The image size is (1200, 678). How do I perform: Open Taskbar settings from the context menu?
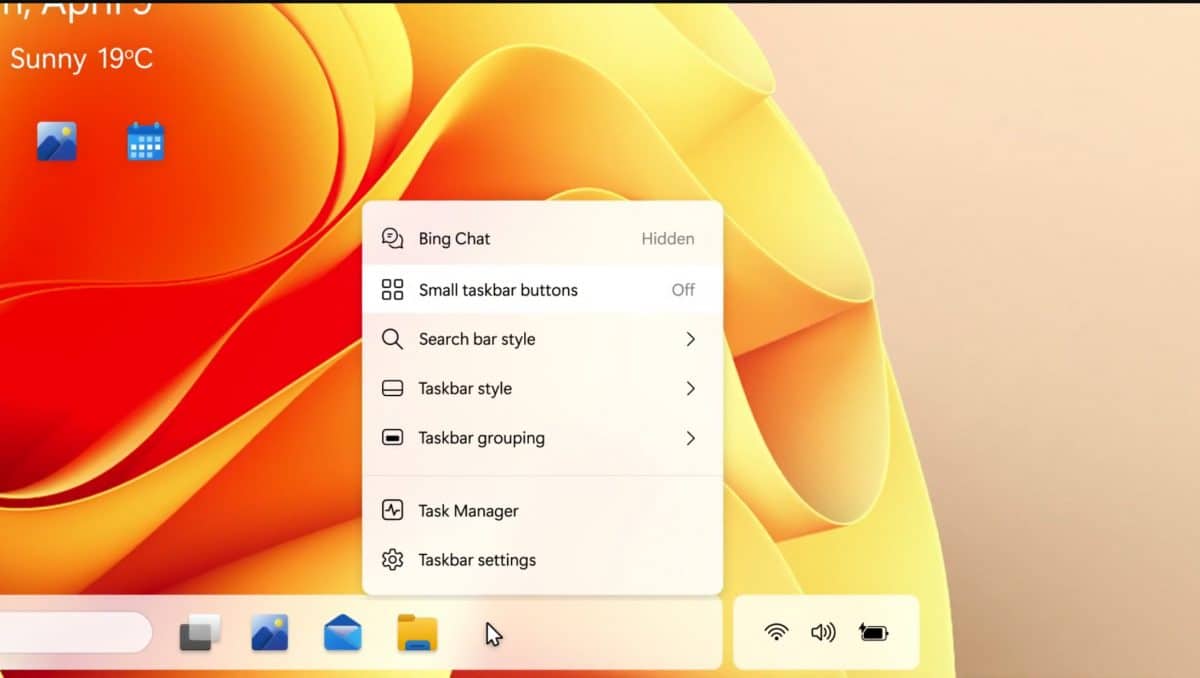(x=477, y=560)
